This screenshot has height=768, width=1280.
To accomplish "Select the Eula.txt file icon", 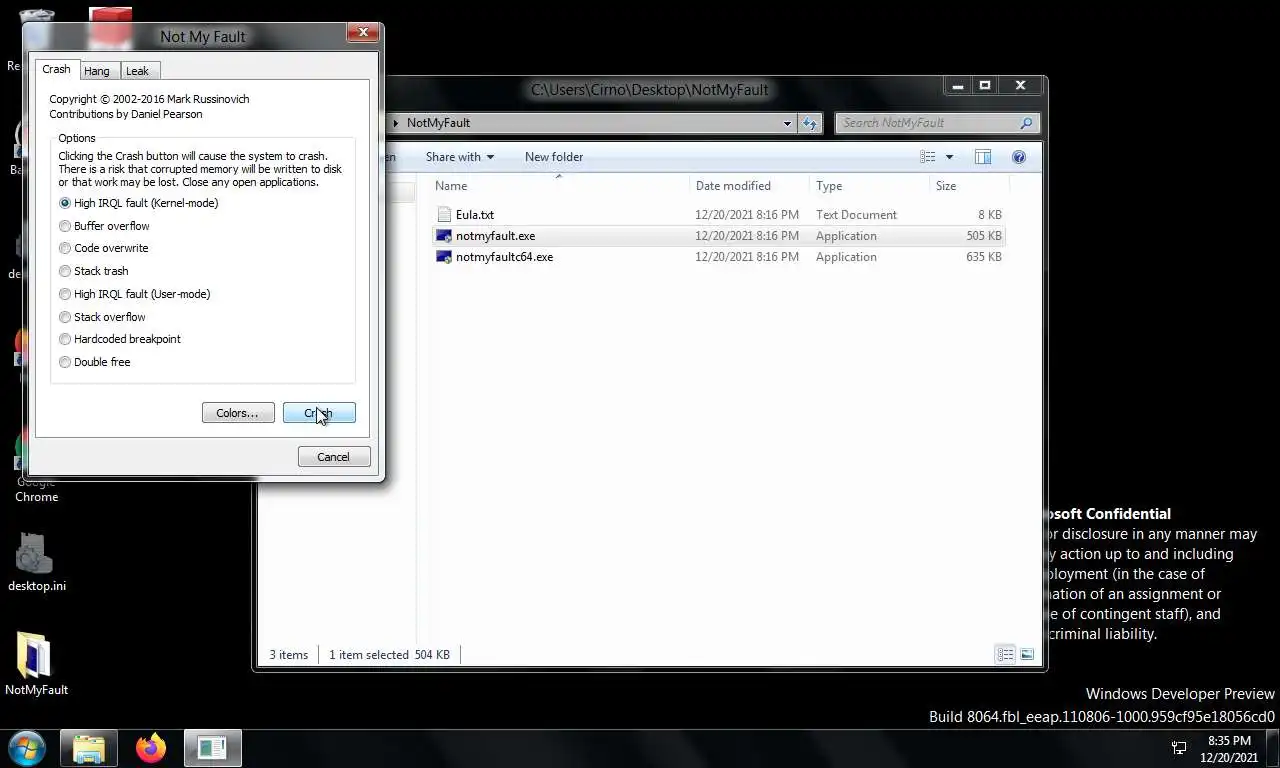I will pyautogui.click(x=444, y=215).
